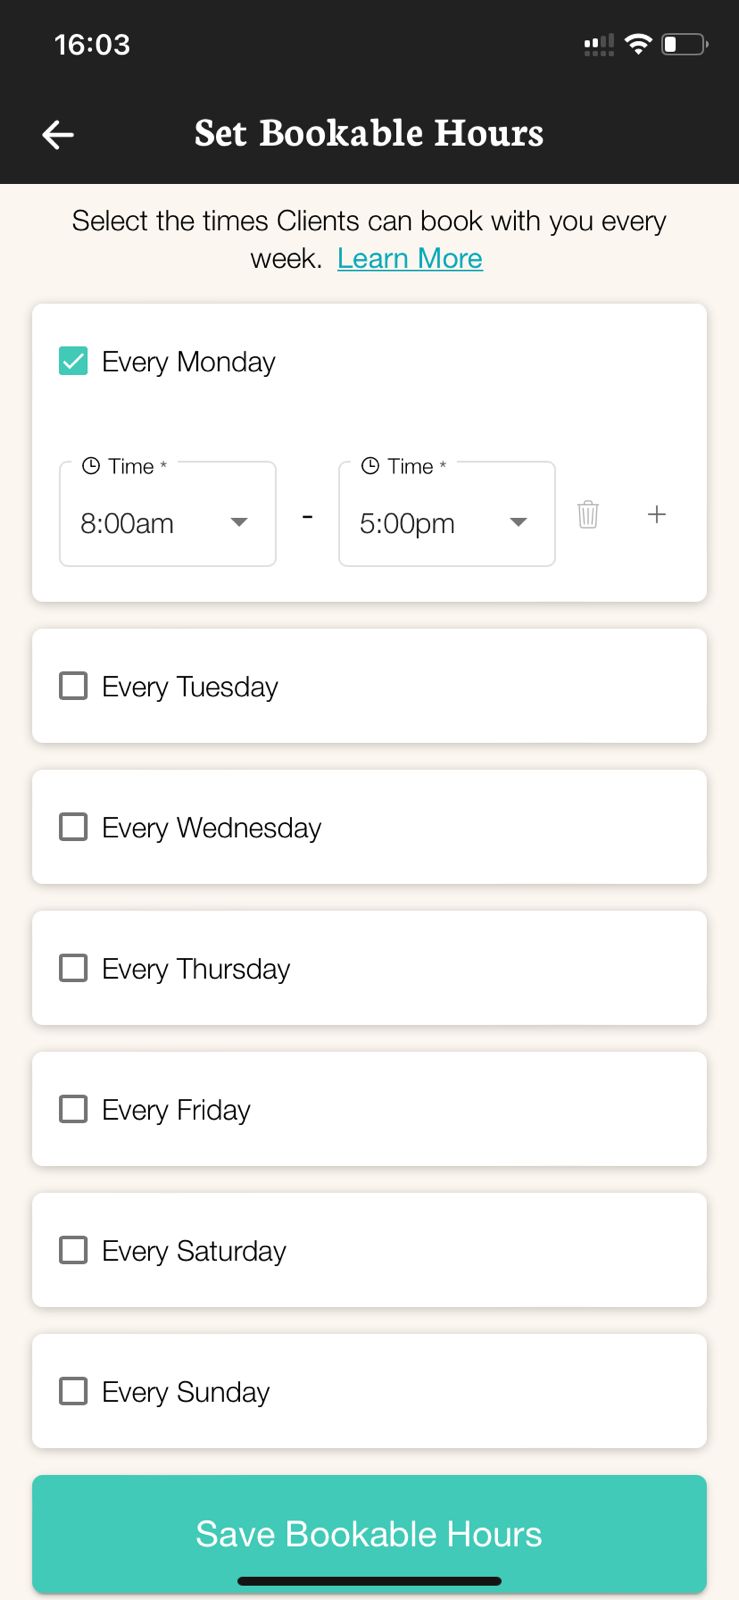Tap the back arrow icon

point(58,134)
